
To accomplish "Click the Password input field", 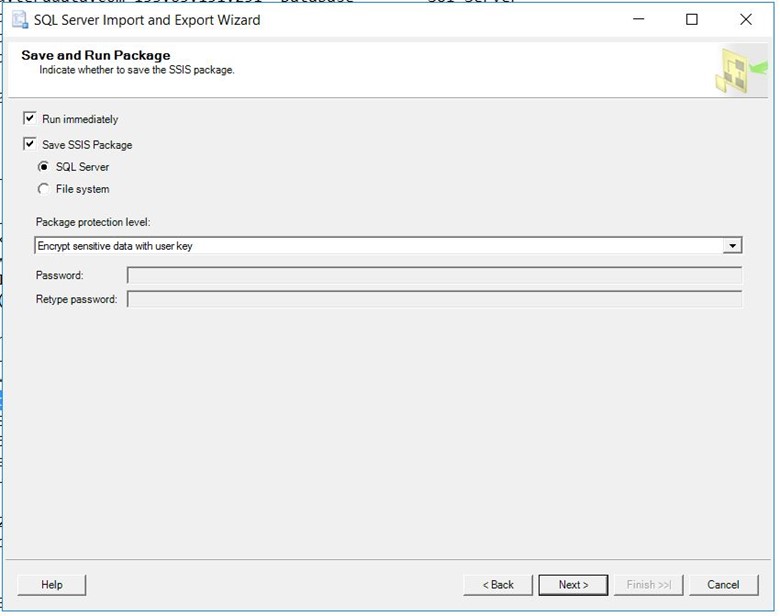I will pyautogui.click(x=434, y=275).
